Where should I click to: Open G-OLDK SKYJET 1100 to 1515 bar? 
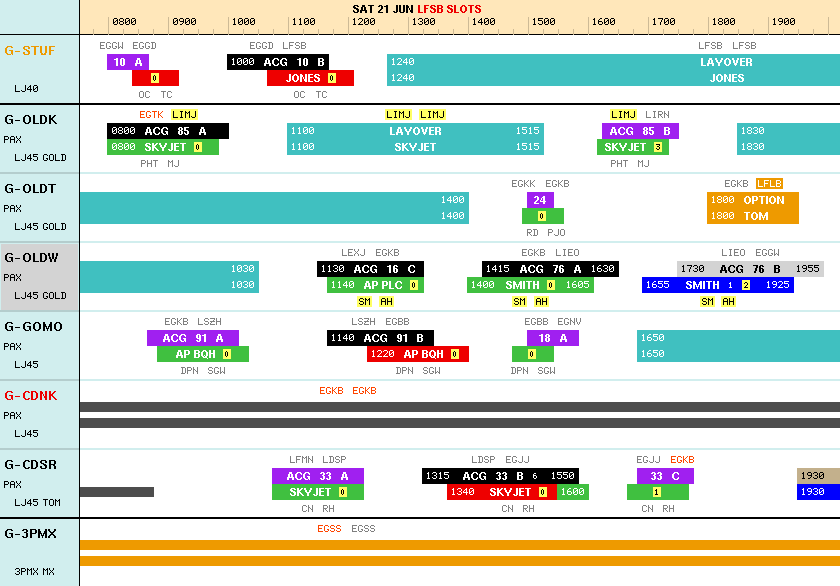[415, 147]
